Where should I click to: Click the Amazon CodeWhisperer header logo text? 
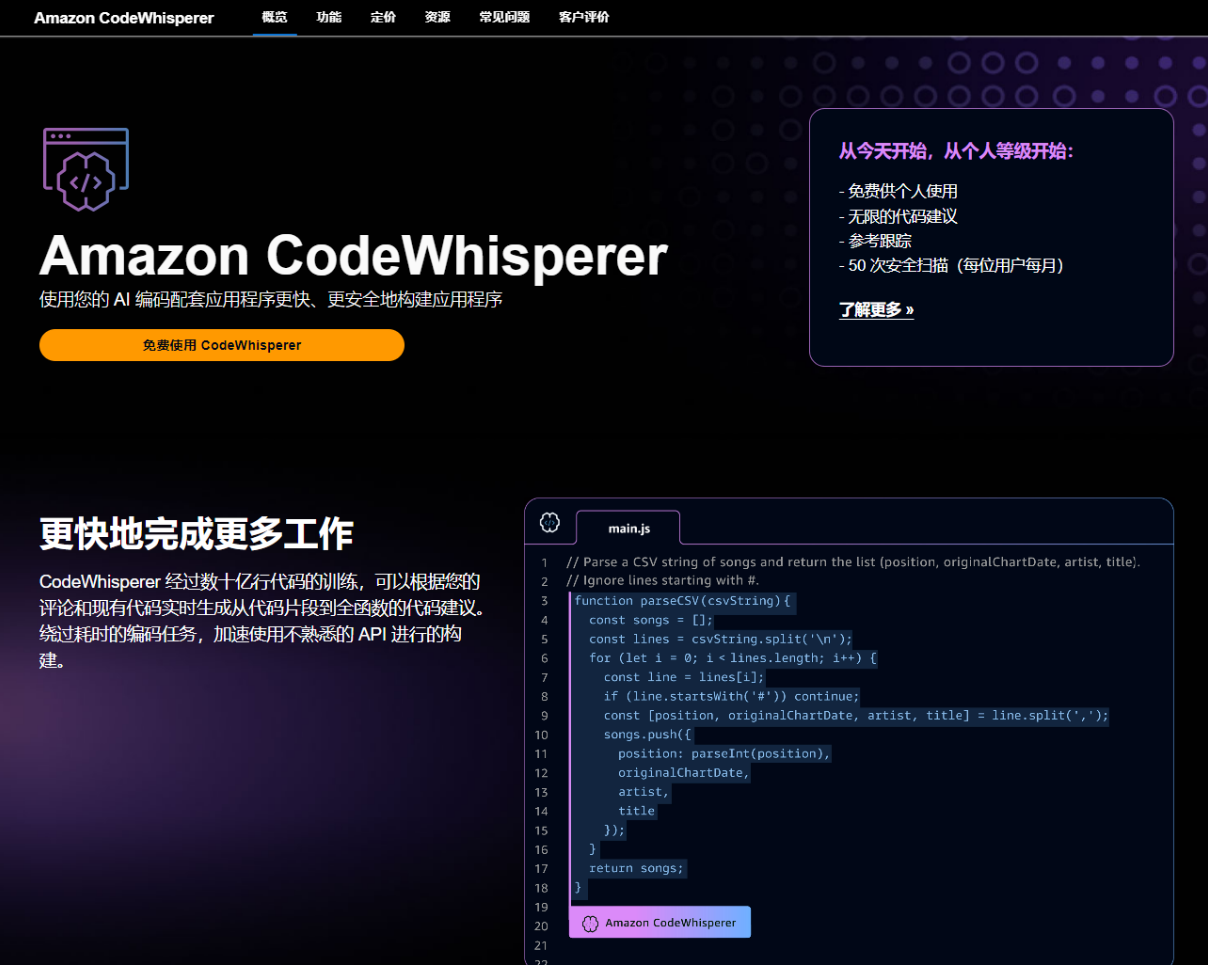click(x=123, y=17)
